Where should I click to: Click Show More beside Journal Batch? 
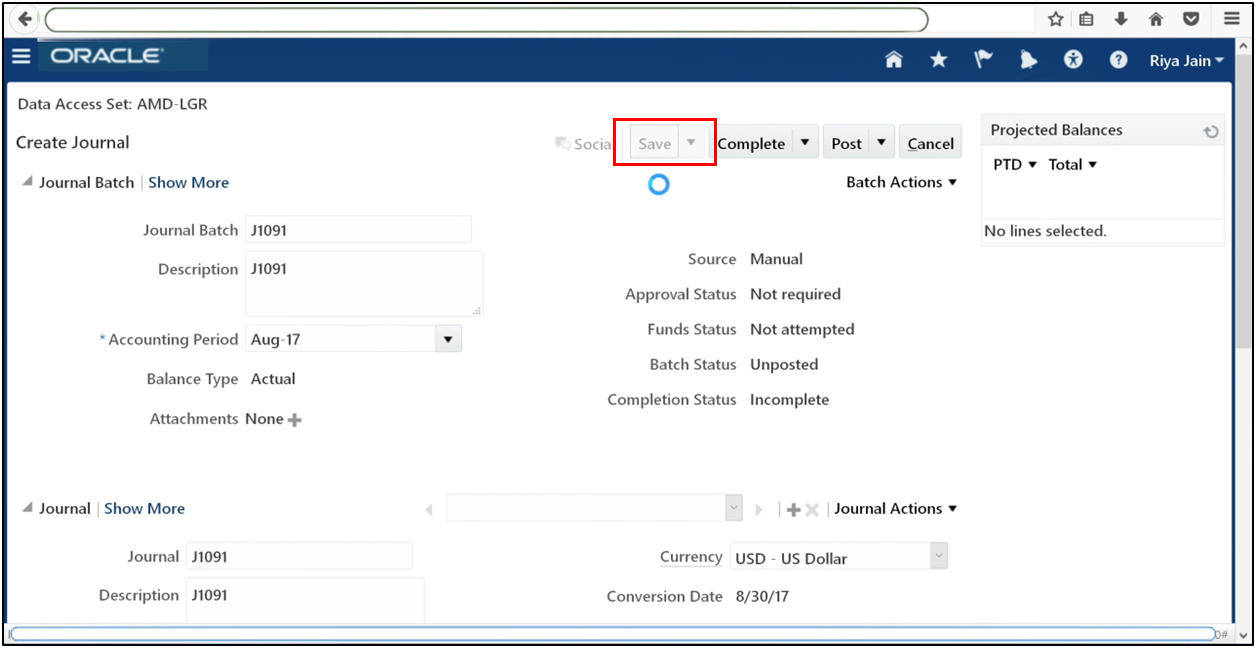(188, 181)
